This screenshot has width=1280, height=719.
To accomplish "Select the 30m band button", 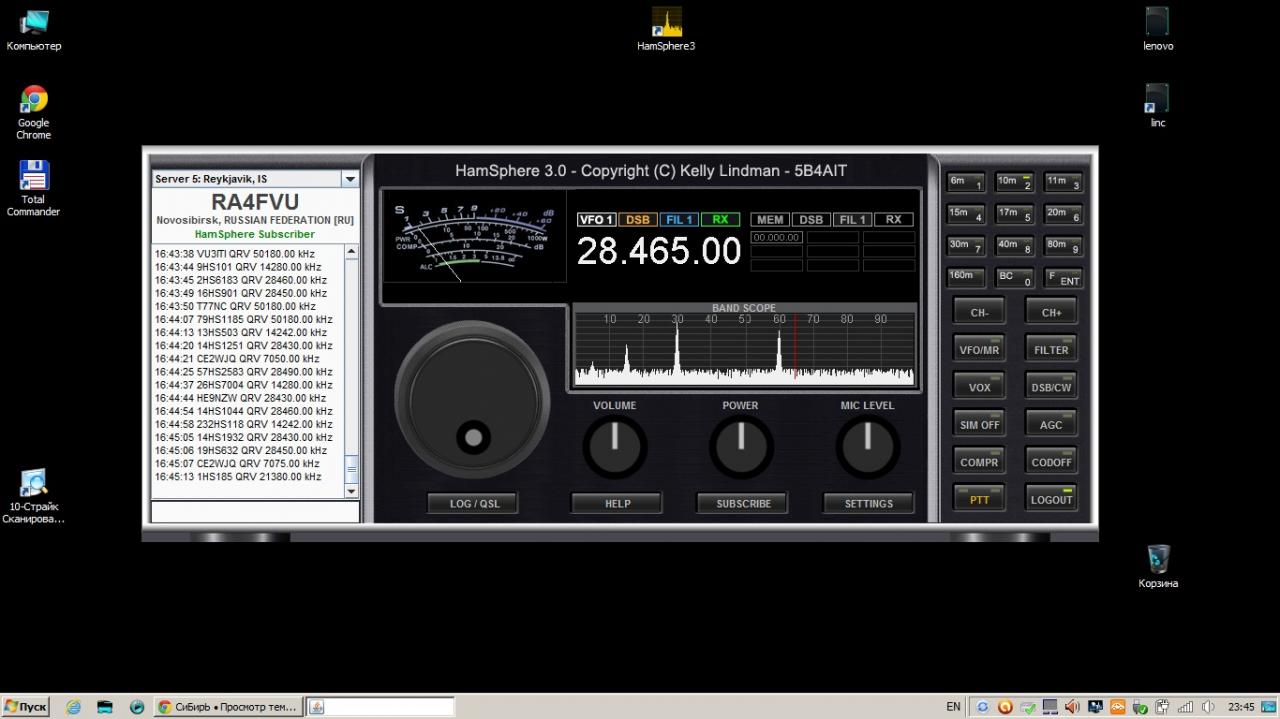I will coord(966,246).
